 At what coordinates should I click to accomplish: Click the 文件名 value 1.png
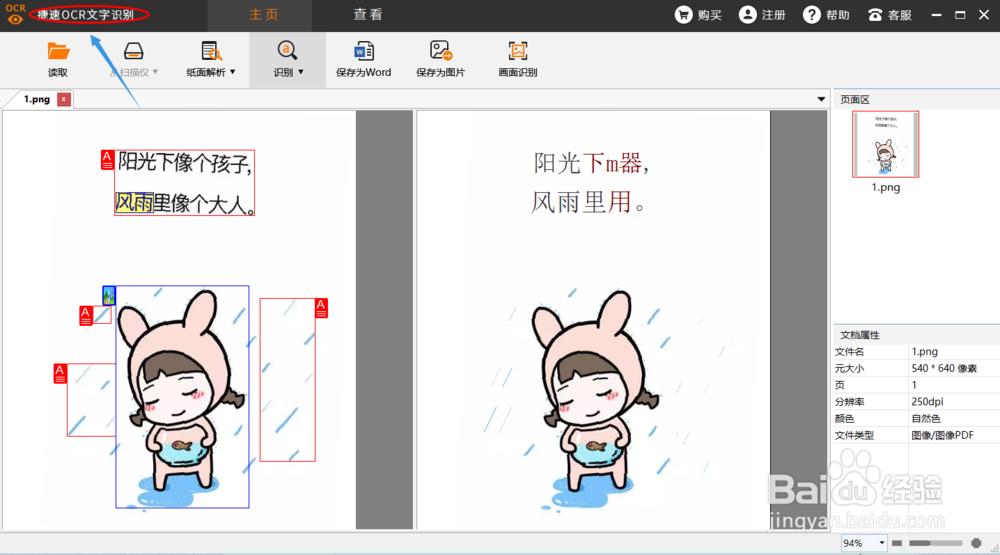(x=925, y=352)
